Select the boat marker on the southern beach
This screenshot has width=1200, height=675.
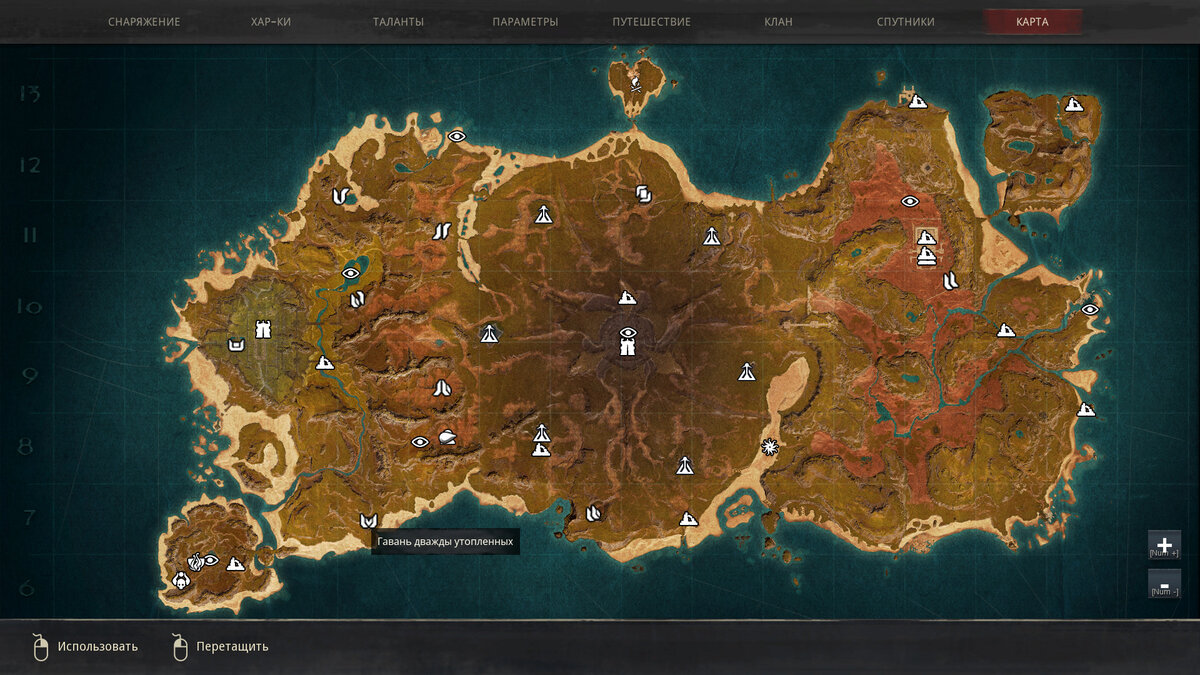688,518
